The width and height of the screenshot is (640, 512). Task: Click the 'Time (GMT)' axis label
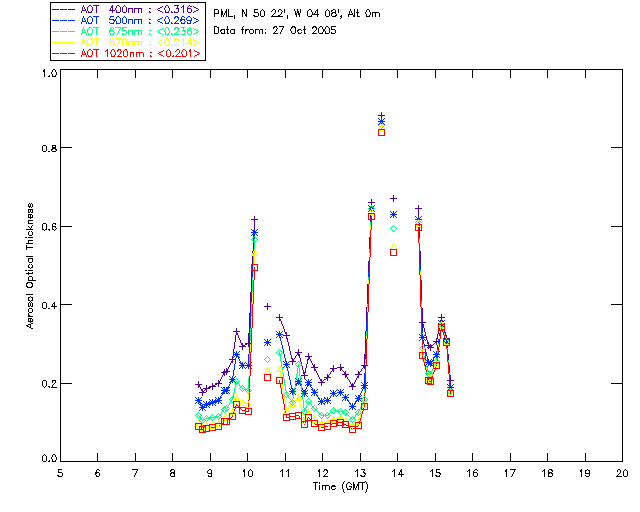coord(340,487)
